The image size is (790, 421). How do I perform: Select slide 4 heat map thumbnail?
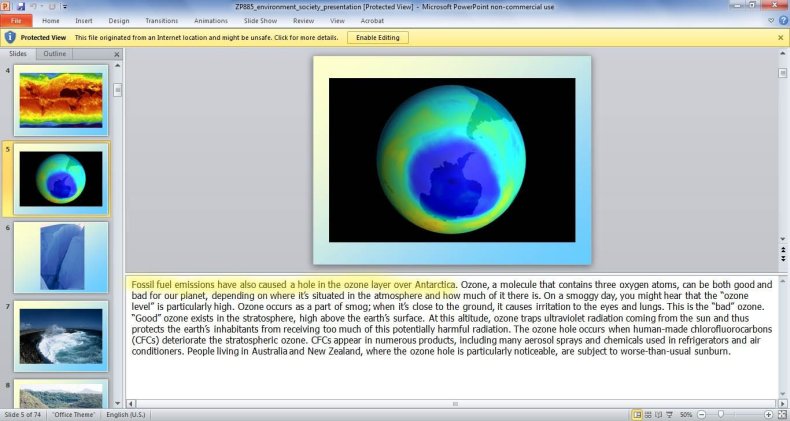pos(61,100)
